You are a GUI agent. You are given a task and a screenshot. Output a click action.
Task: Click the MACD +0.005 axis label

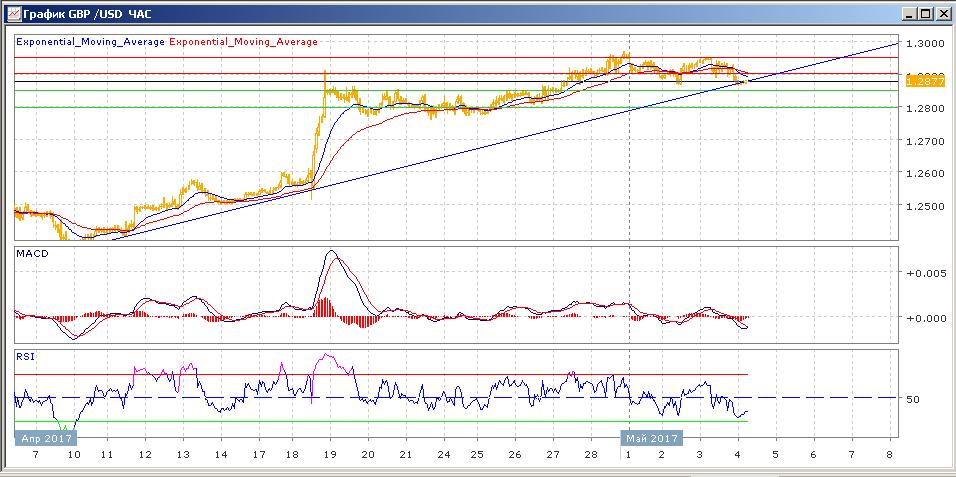point(922,272)
